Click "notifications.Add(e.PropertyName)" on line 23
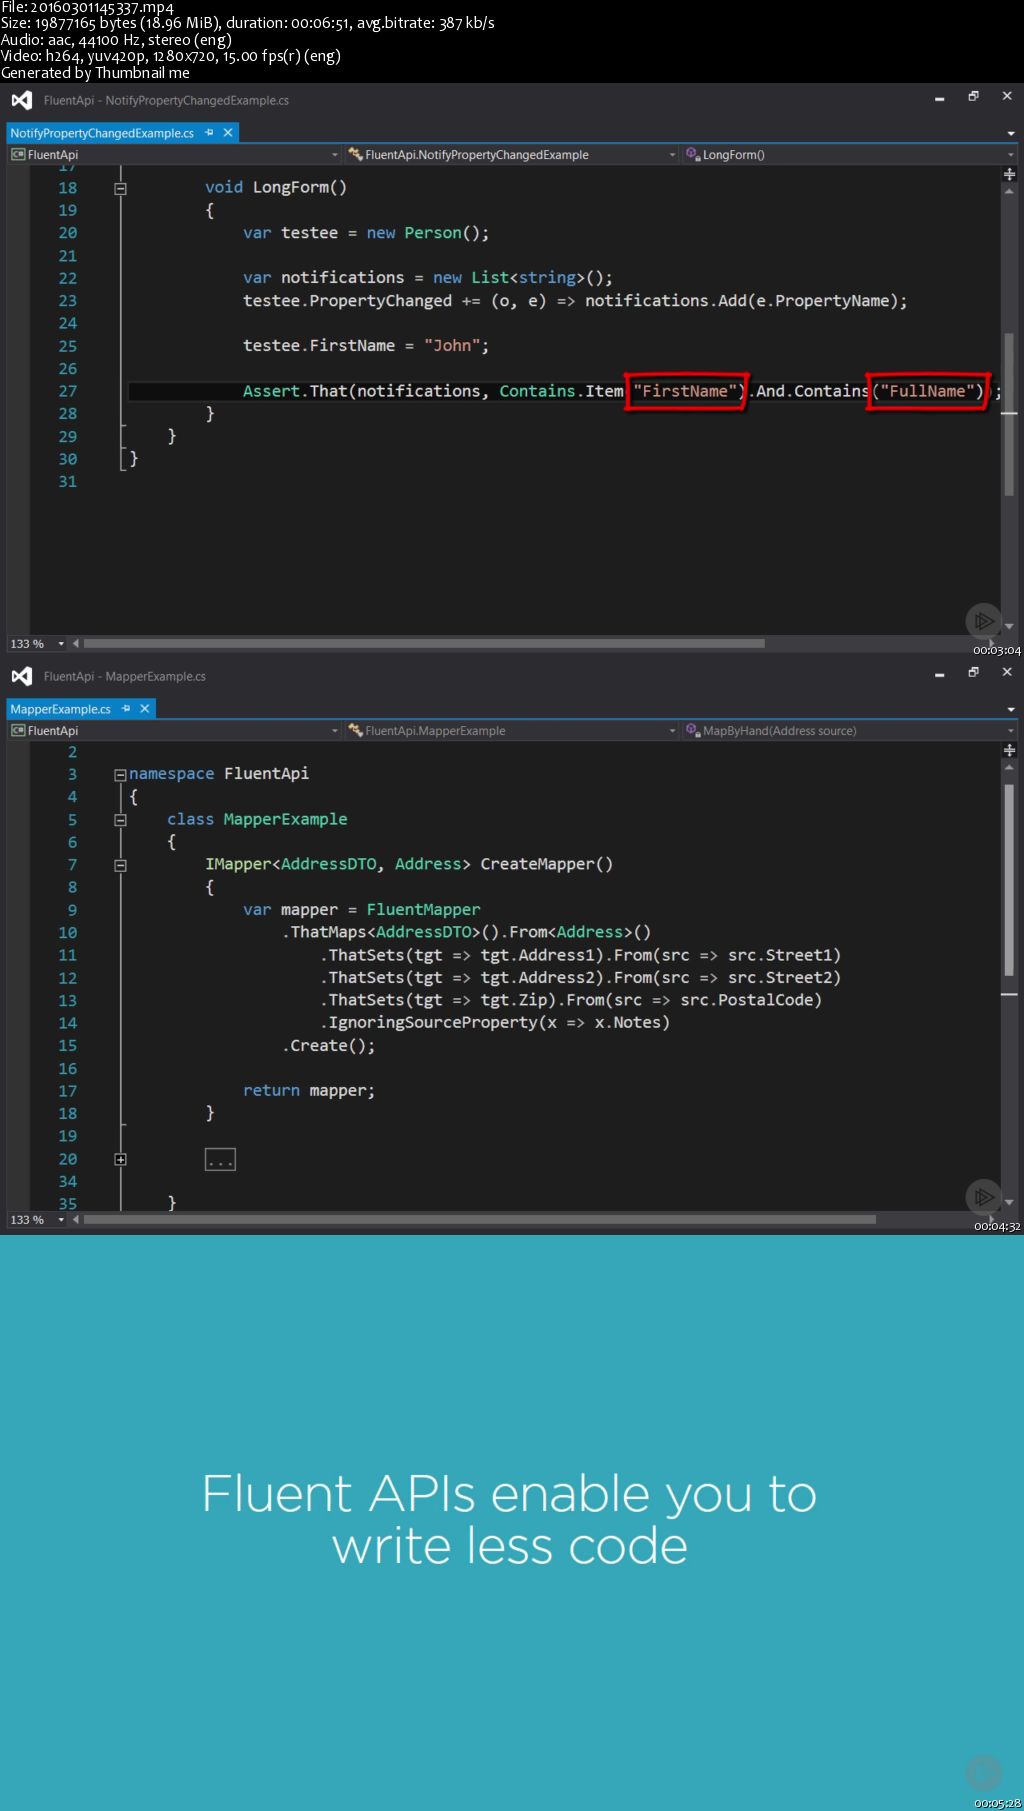 741,301
